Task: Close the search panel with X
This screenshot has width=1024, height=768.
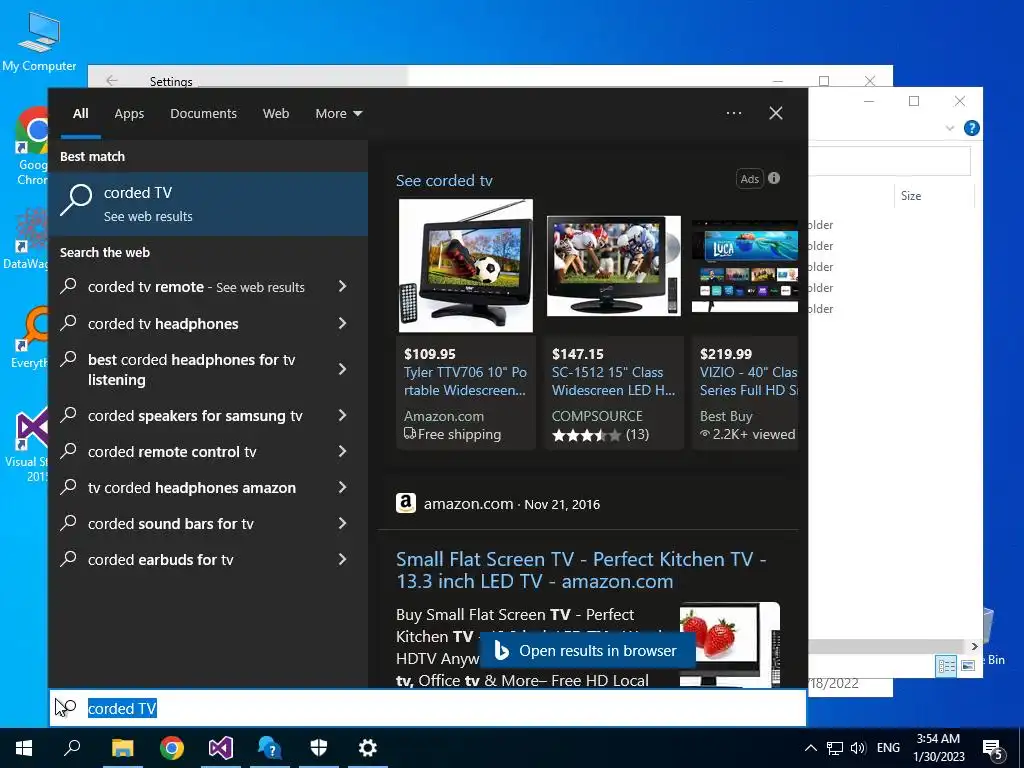Action: [776, 113]
